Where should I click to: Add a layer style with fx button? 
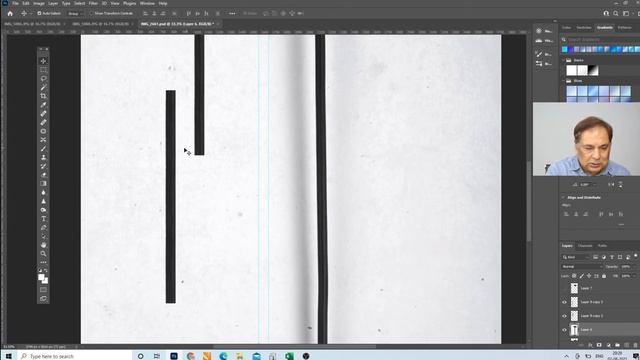[590, 345]
